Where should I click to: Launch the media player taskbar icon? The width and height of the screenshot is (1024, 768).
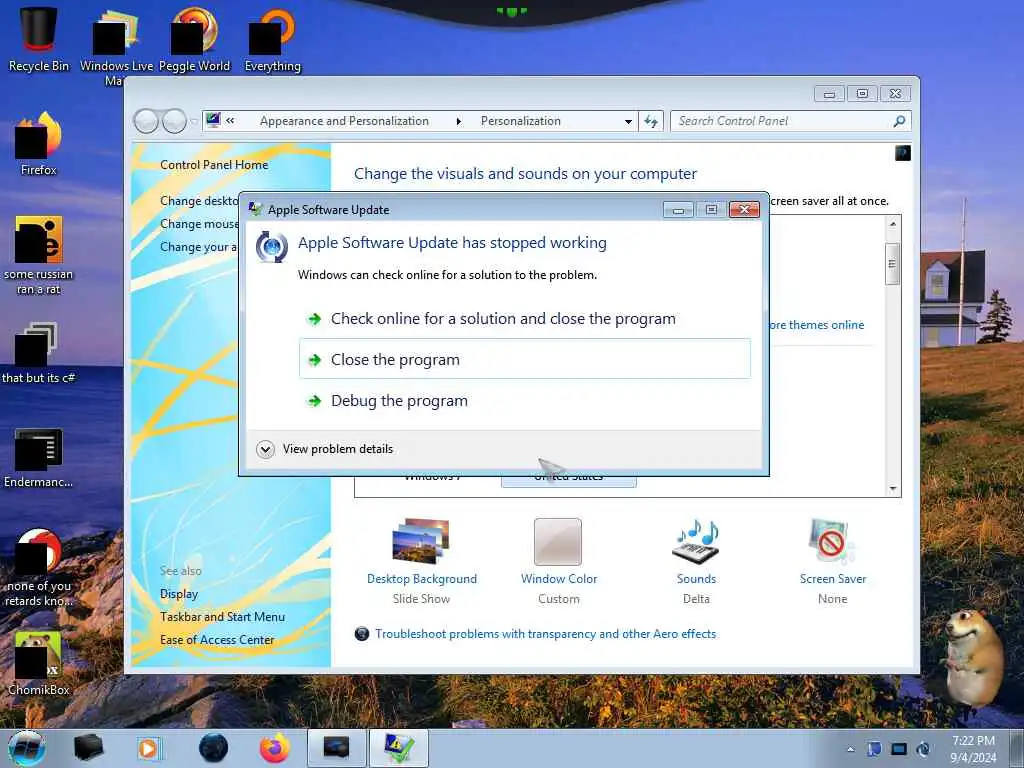[150, 748]
